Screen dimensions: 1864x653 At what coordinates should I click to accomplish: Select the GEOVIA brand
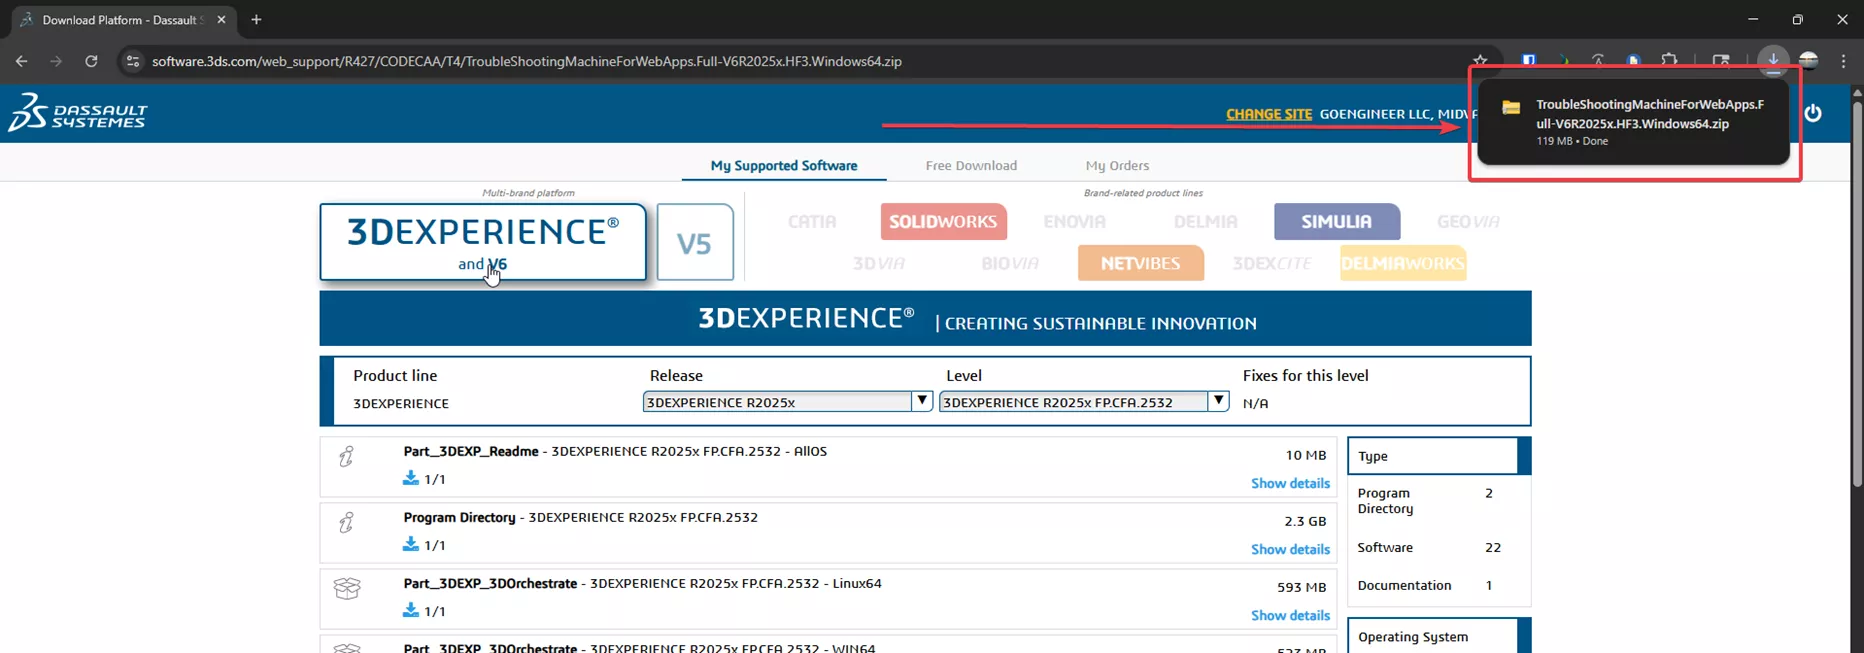pos(1468,221)
